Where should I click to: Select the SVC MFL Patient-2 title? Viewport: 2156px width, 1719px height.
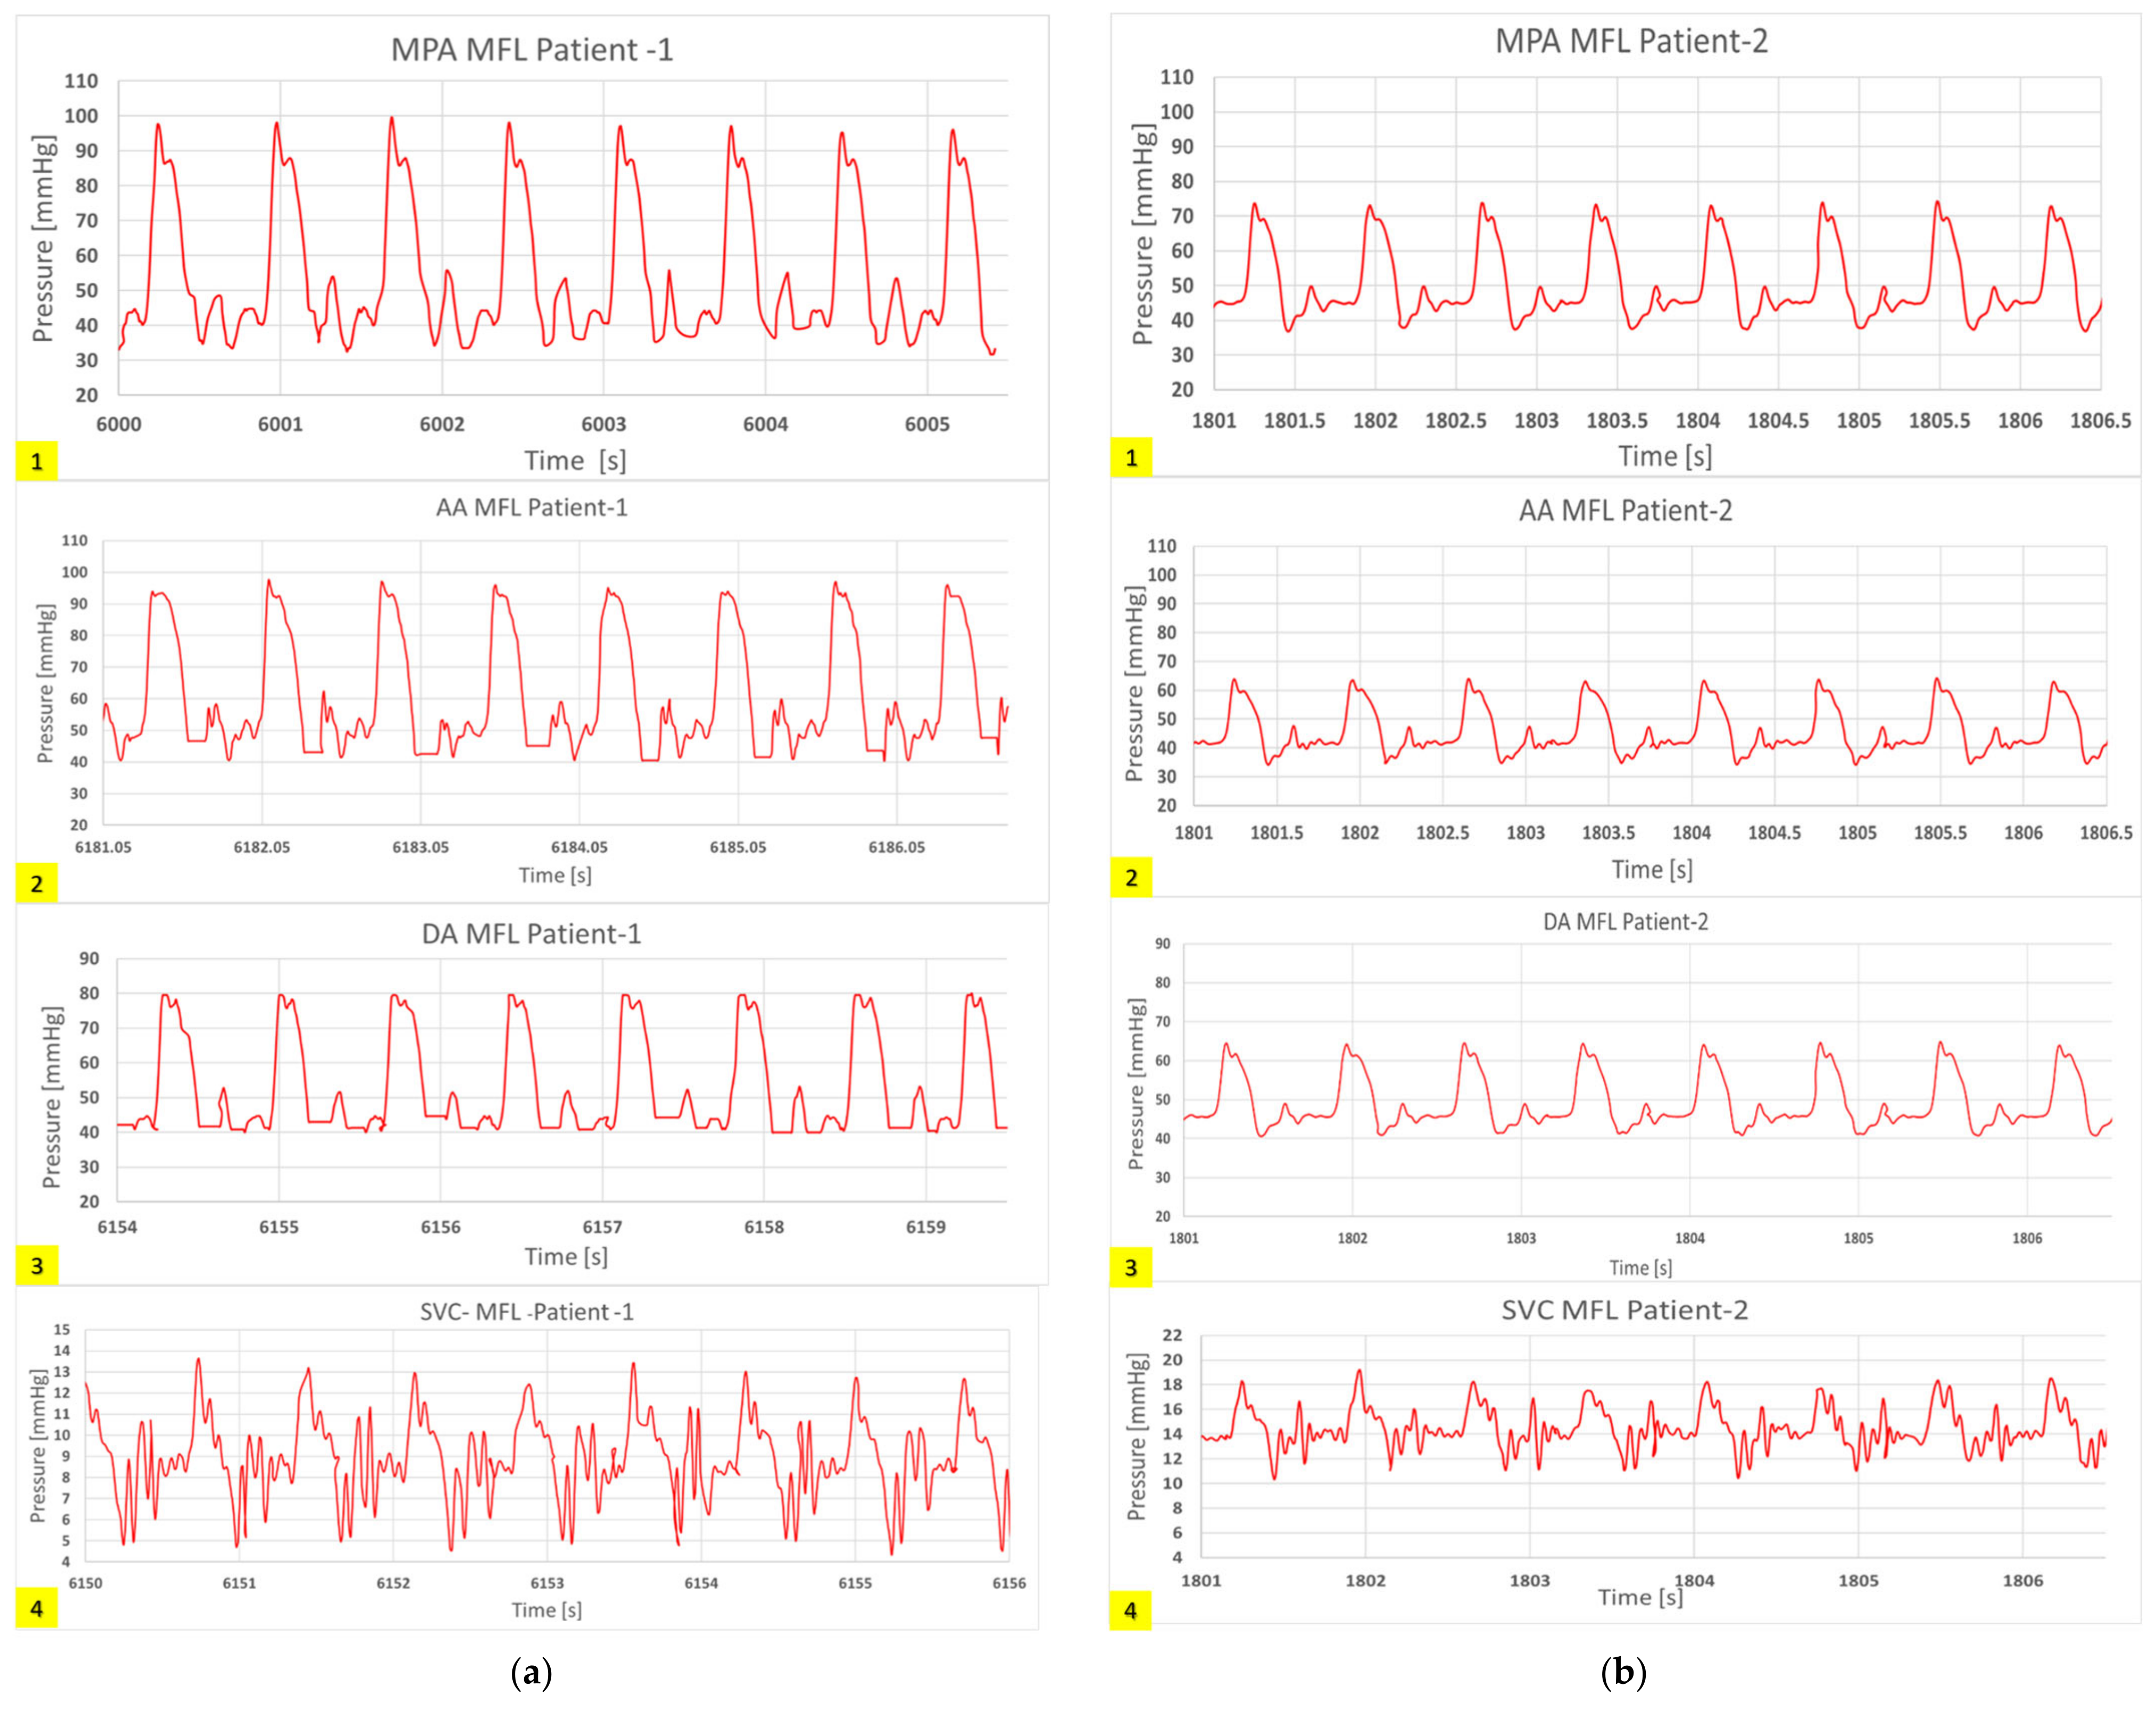[x=1624, y=1310]
